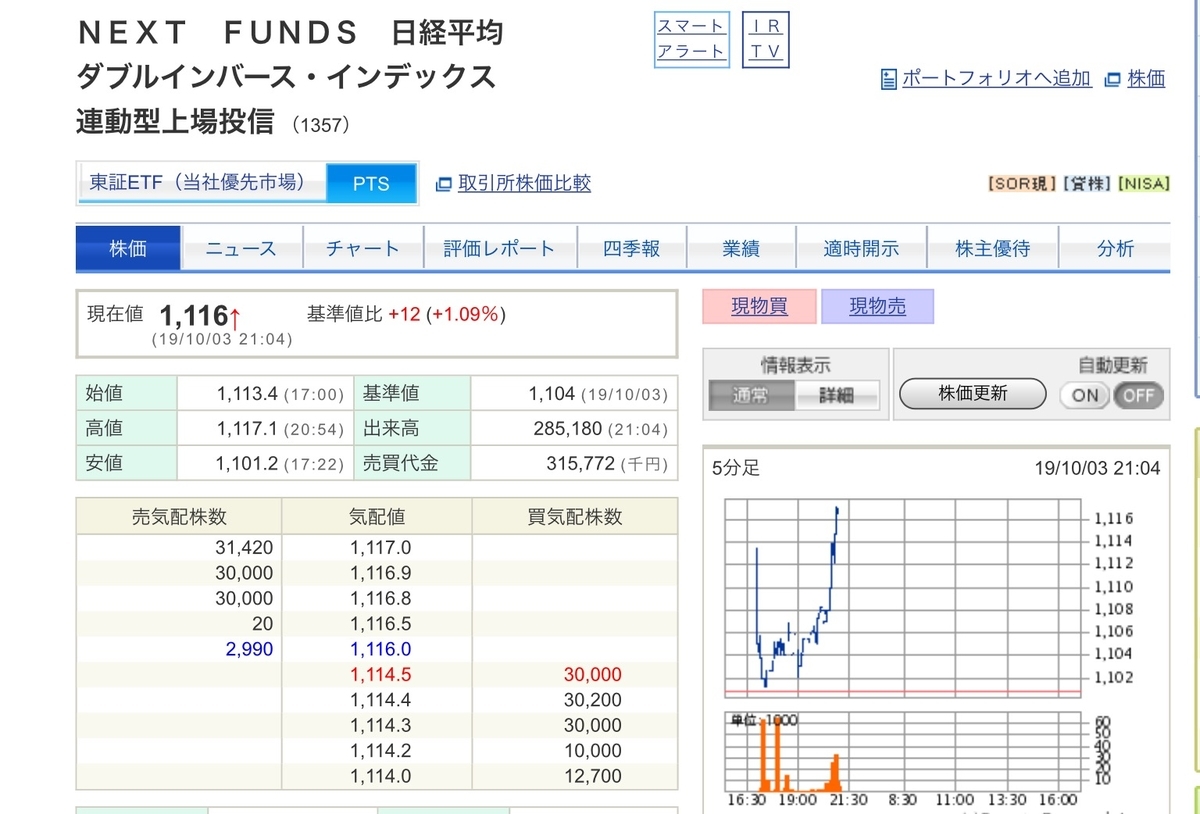Switch to the 評価レポート tab
1200x814 pixels.
[499, 249]
